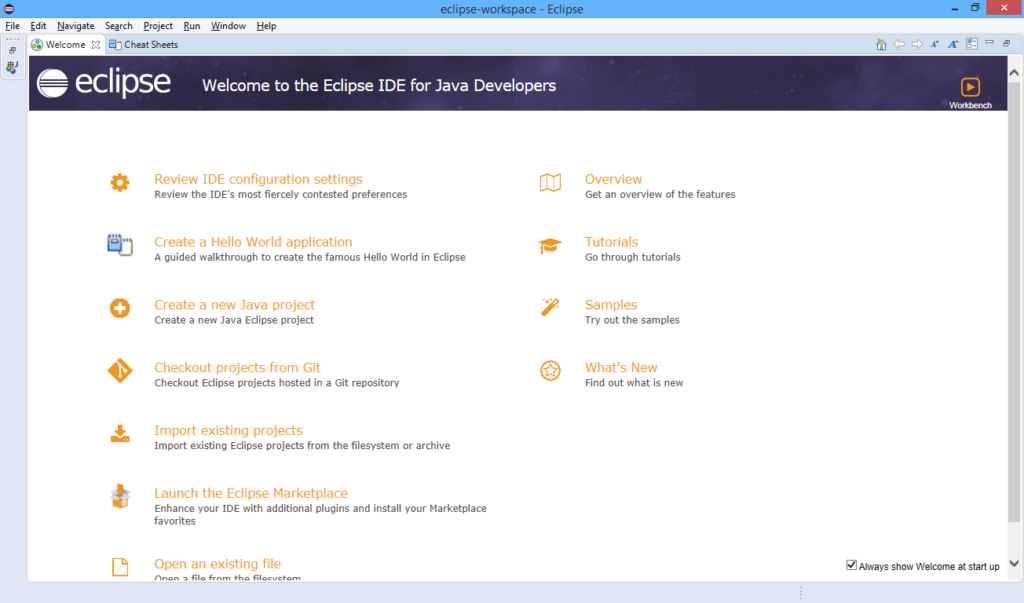Click Launch the Eclipse Marketplace link
Viewport: 1024px width, 603px height.
point(251,493)
